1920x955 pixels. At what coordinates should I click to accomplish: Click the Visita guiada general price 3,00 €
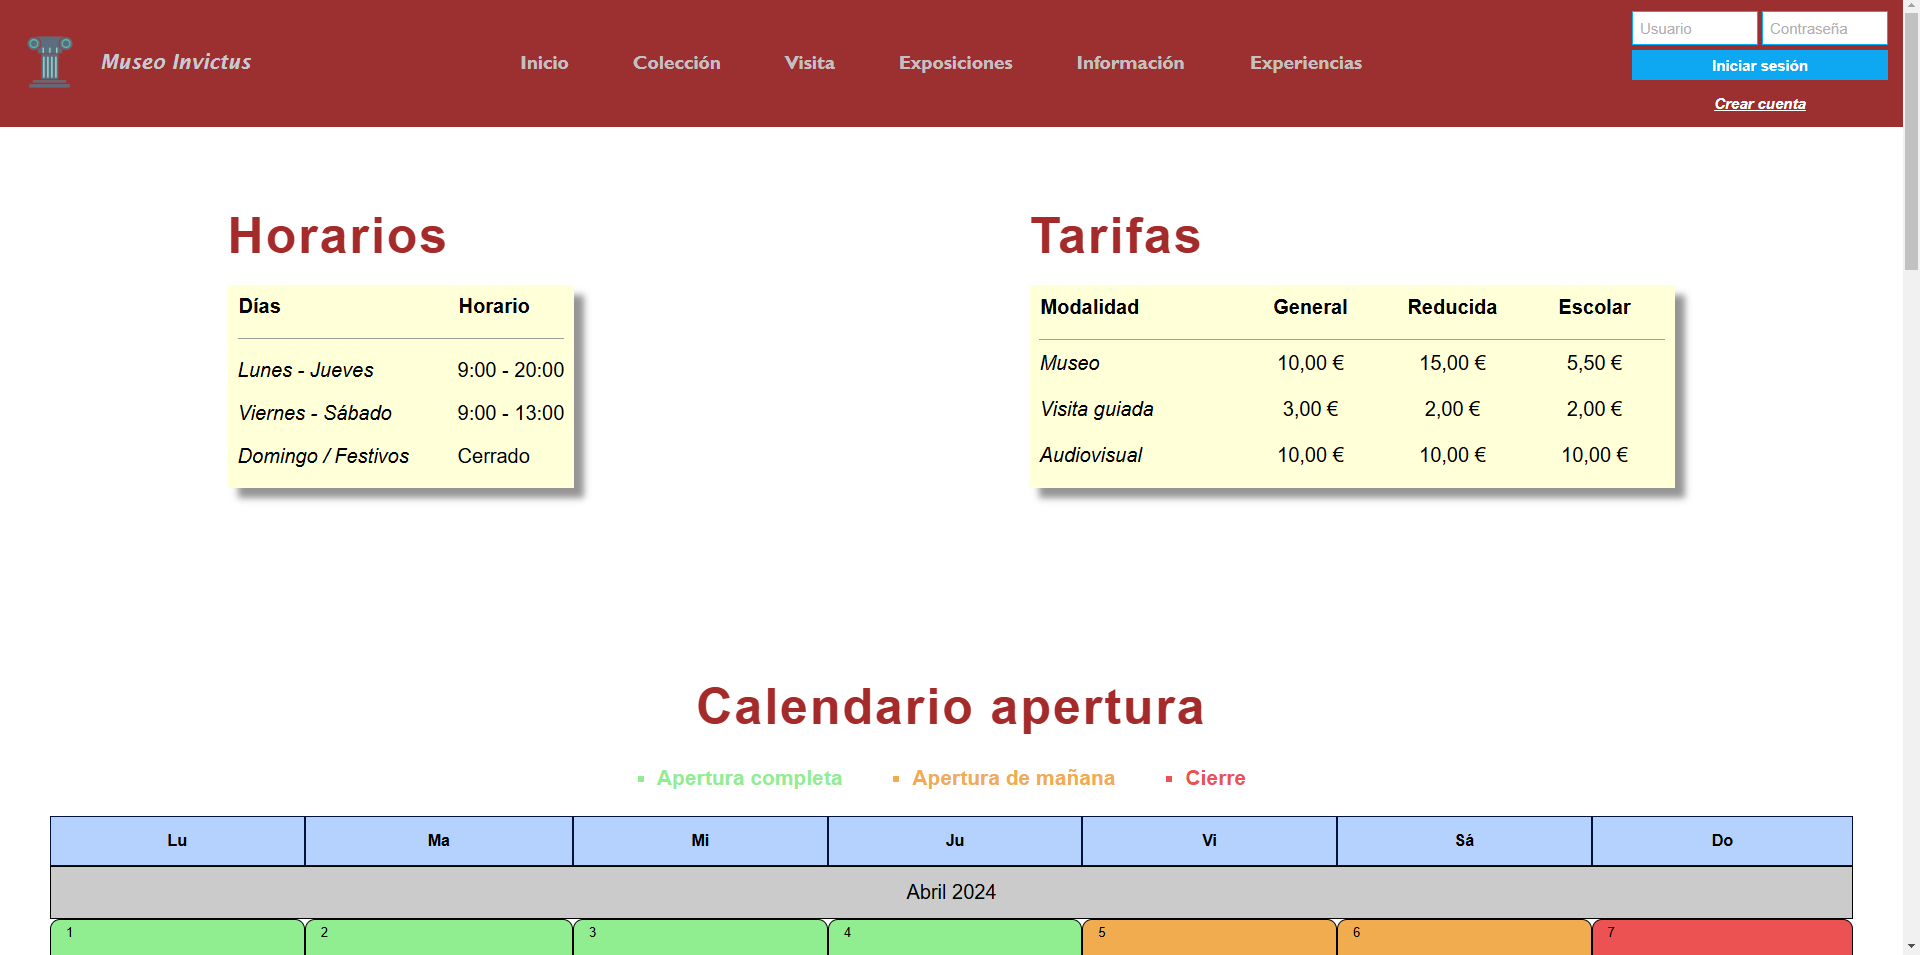coord(1310,409)
